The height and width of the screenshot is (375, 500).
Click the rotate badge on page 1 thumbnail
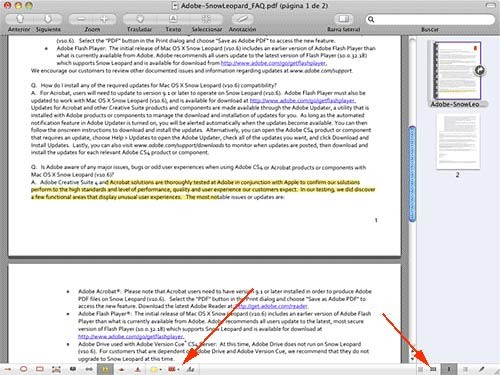479,70
